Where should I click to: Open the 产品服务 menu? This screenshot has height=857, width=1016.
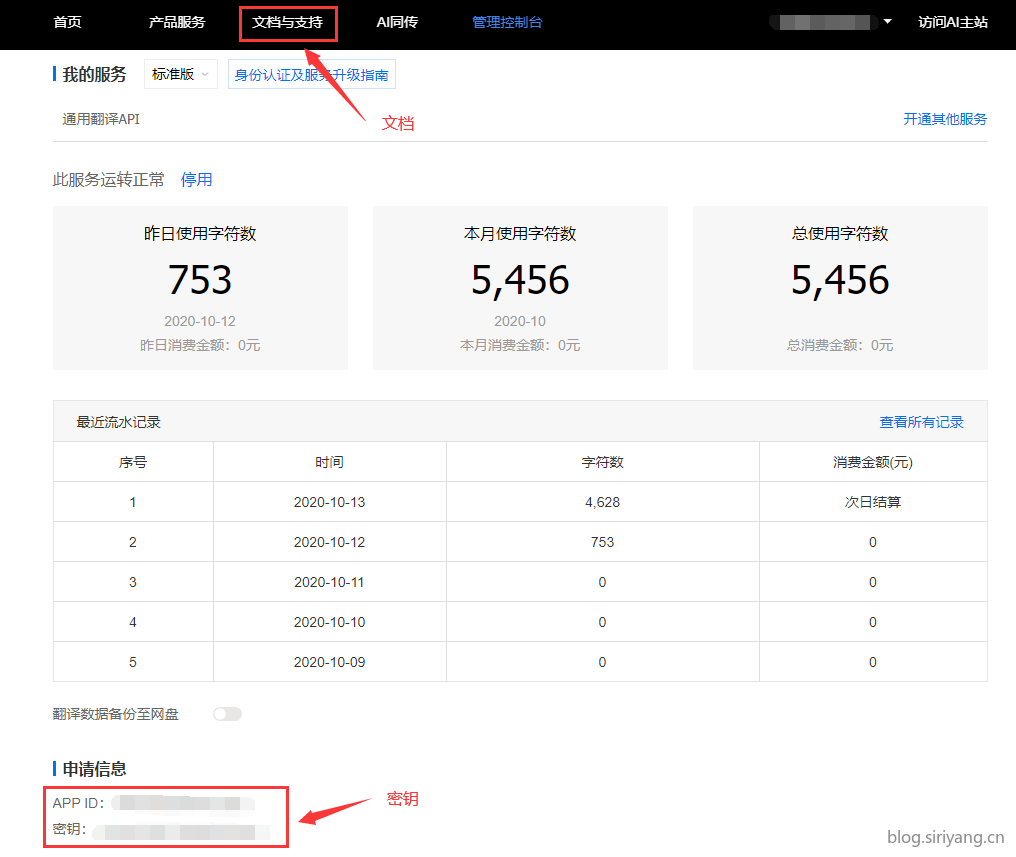tap(177, 22)
